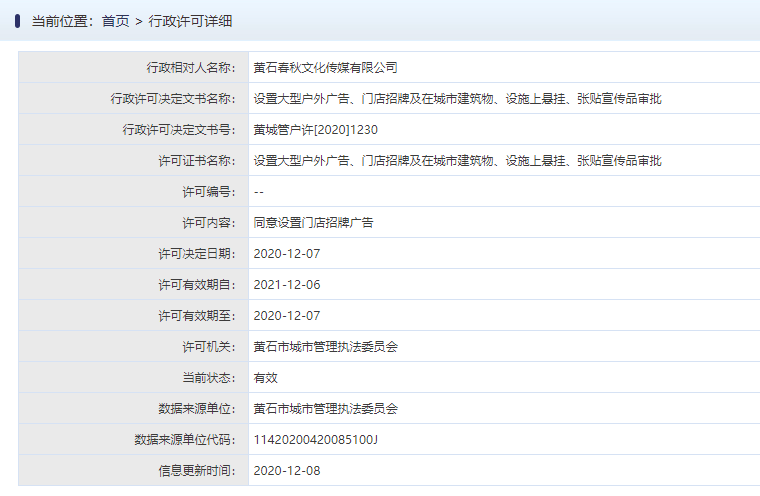Click the 许可证书名称 label

click(x=197, y=161)
